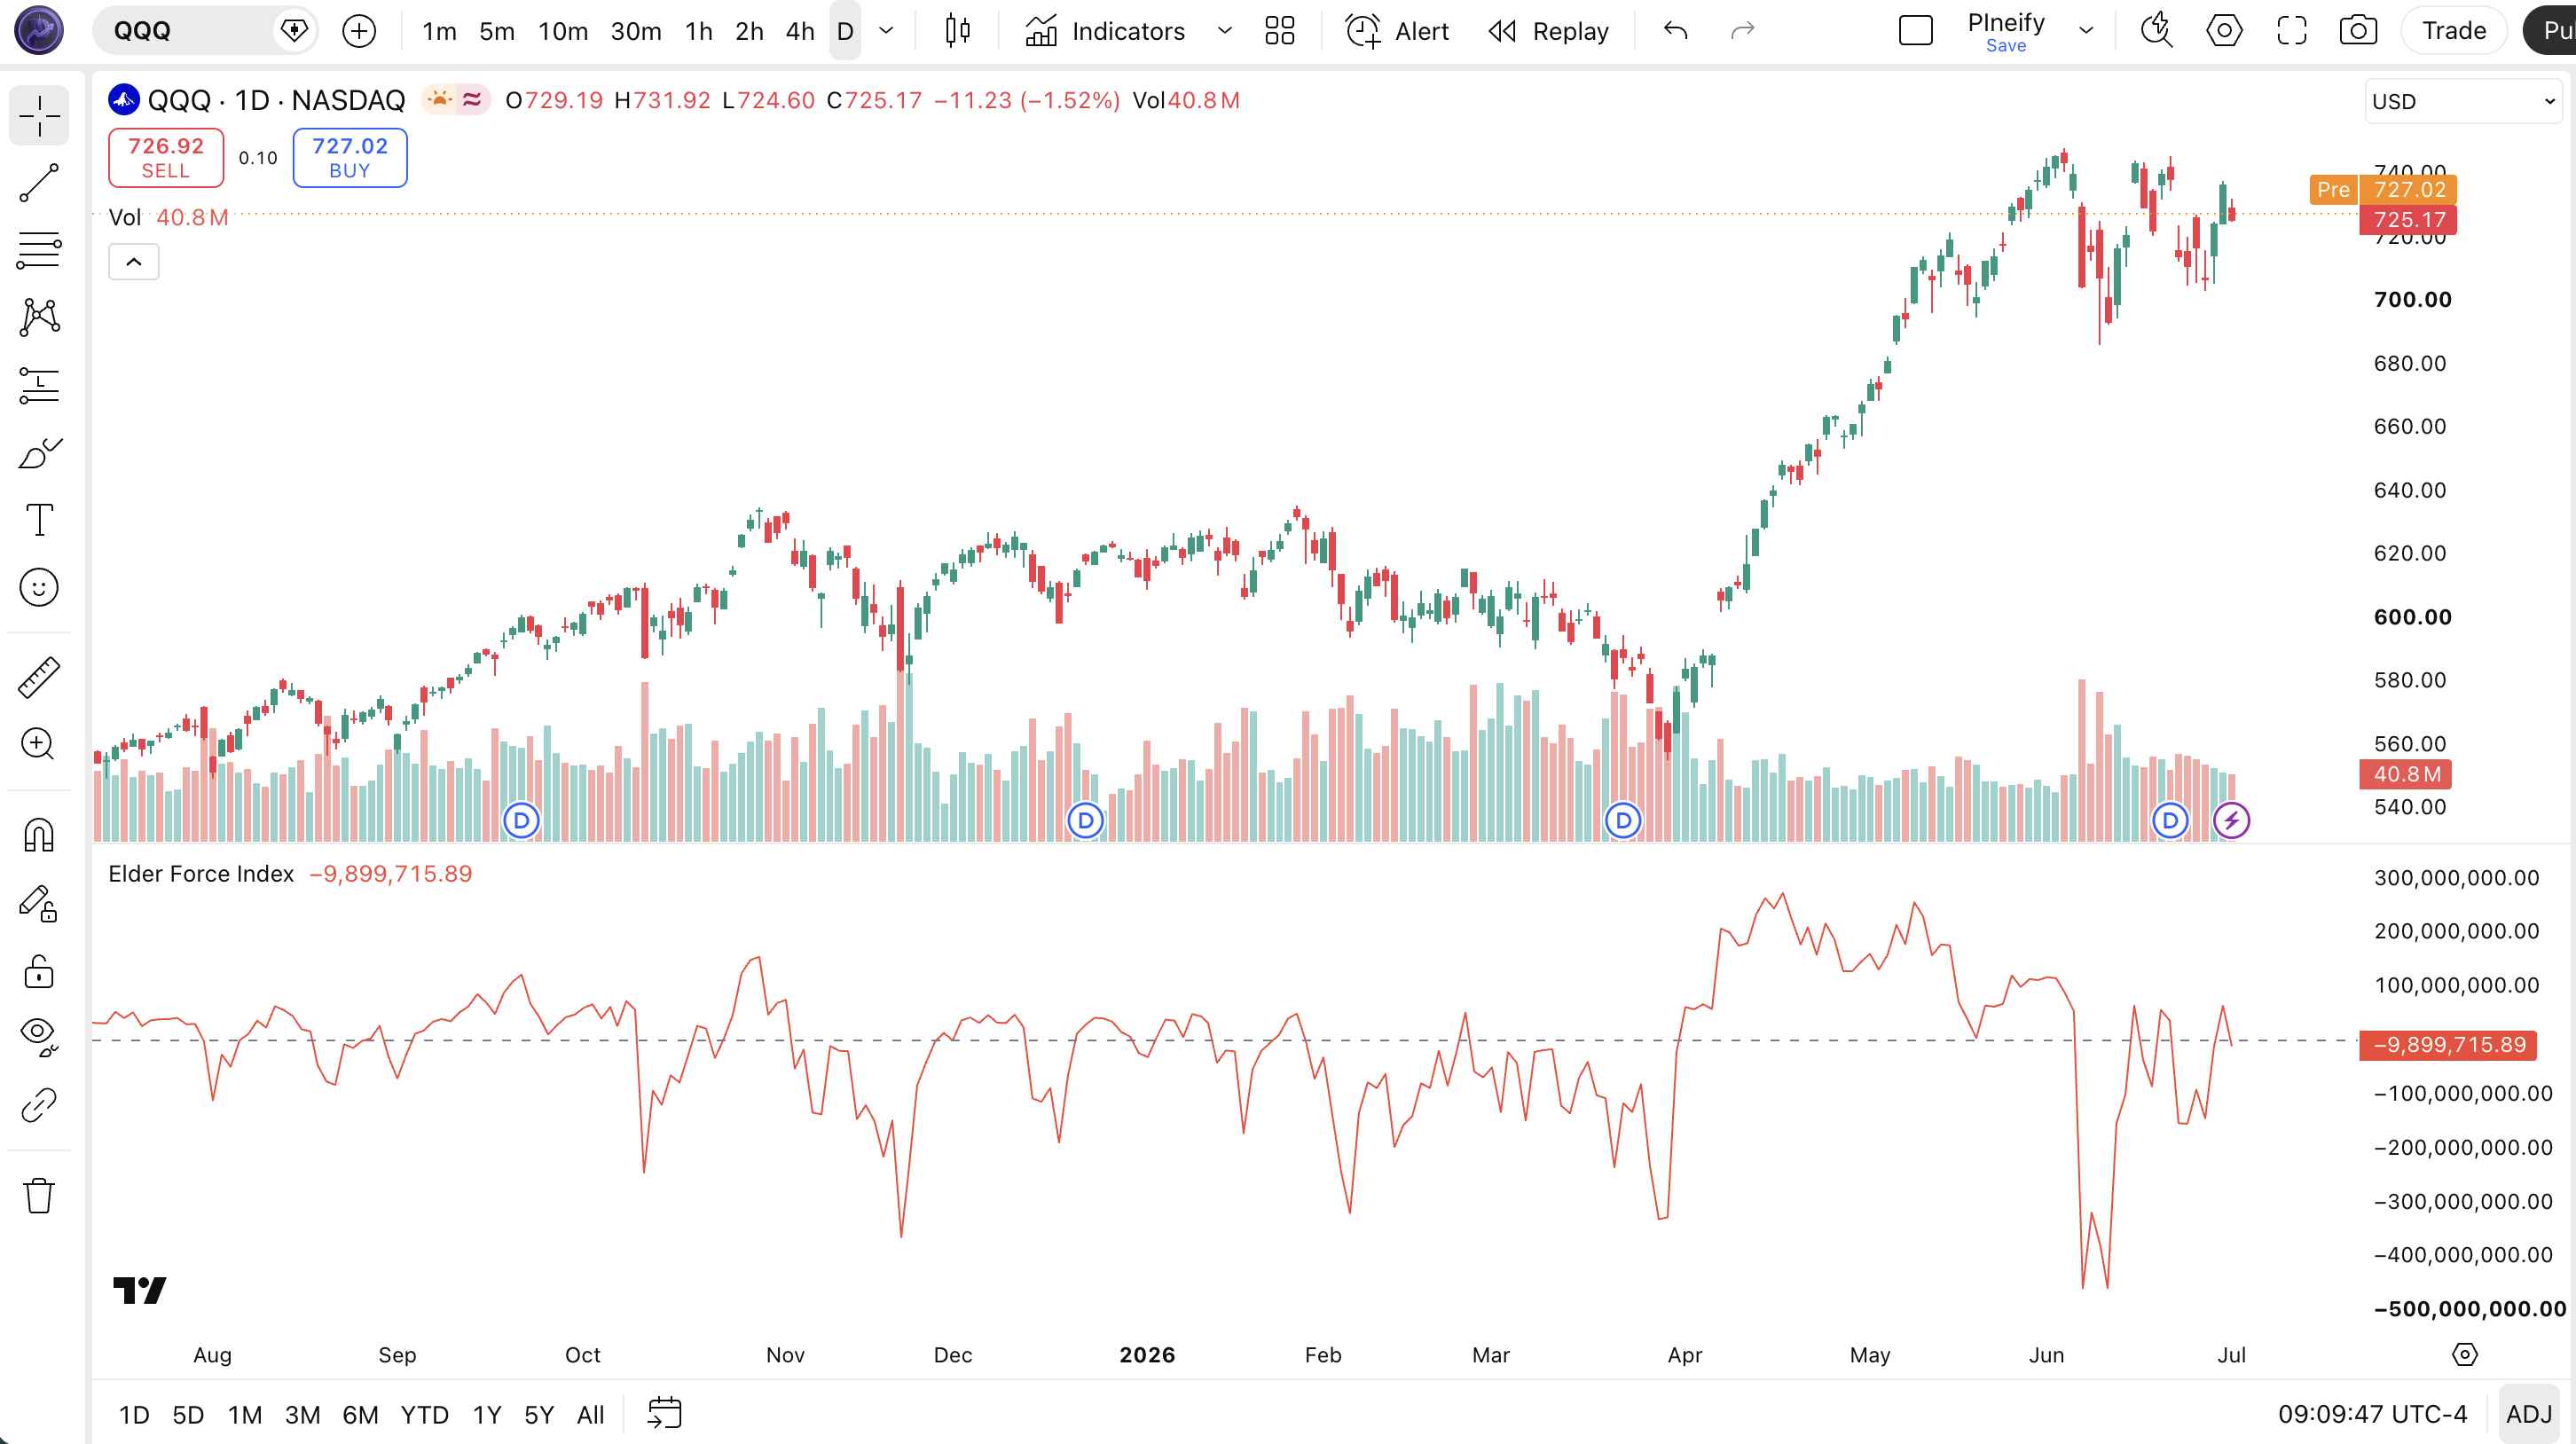Expand the Plneify layout dropdown arrow
The width and height of the screenshot is (2576, 1444).
pyautogui.click(x=2086, y=31)
